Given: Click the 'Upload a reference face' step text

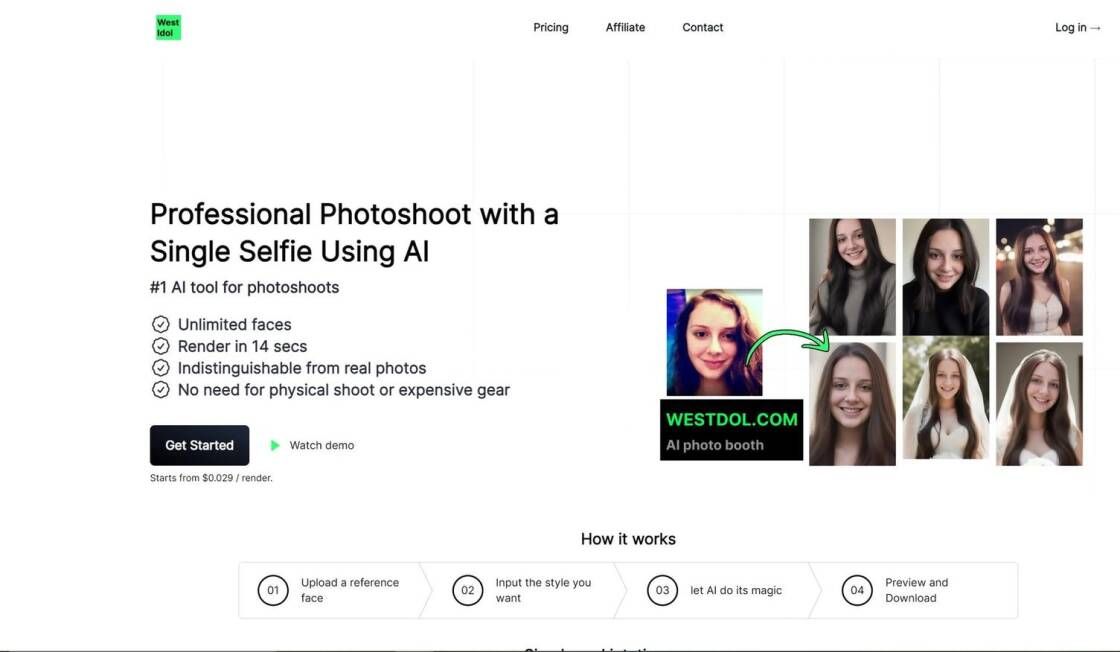Looking at the screenshot, I should tap(350, 591).
